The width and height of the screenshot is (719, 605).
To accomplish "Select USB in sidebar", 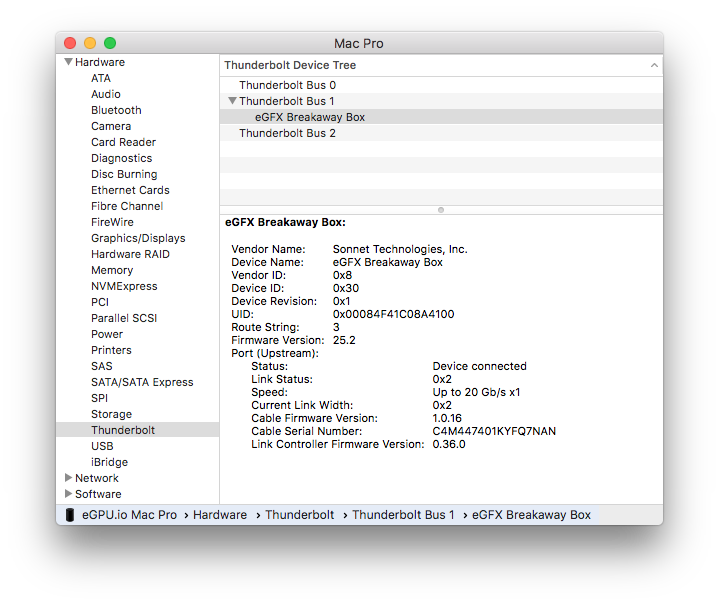I will click(x=102, y=446).
